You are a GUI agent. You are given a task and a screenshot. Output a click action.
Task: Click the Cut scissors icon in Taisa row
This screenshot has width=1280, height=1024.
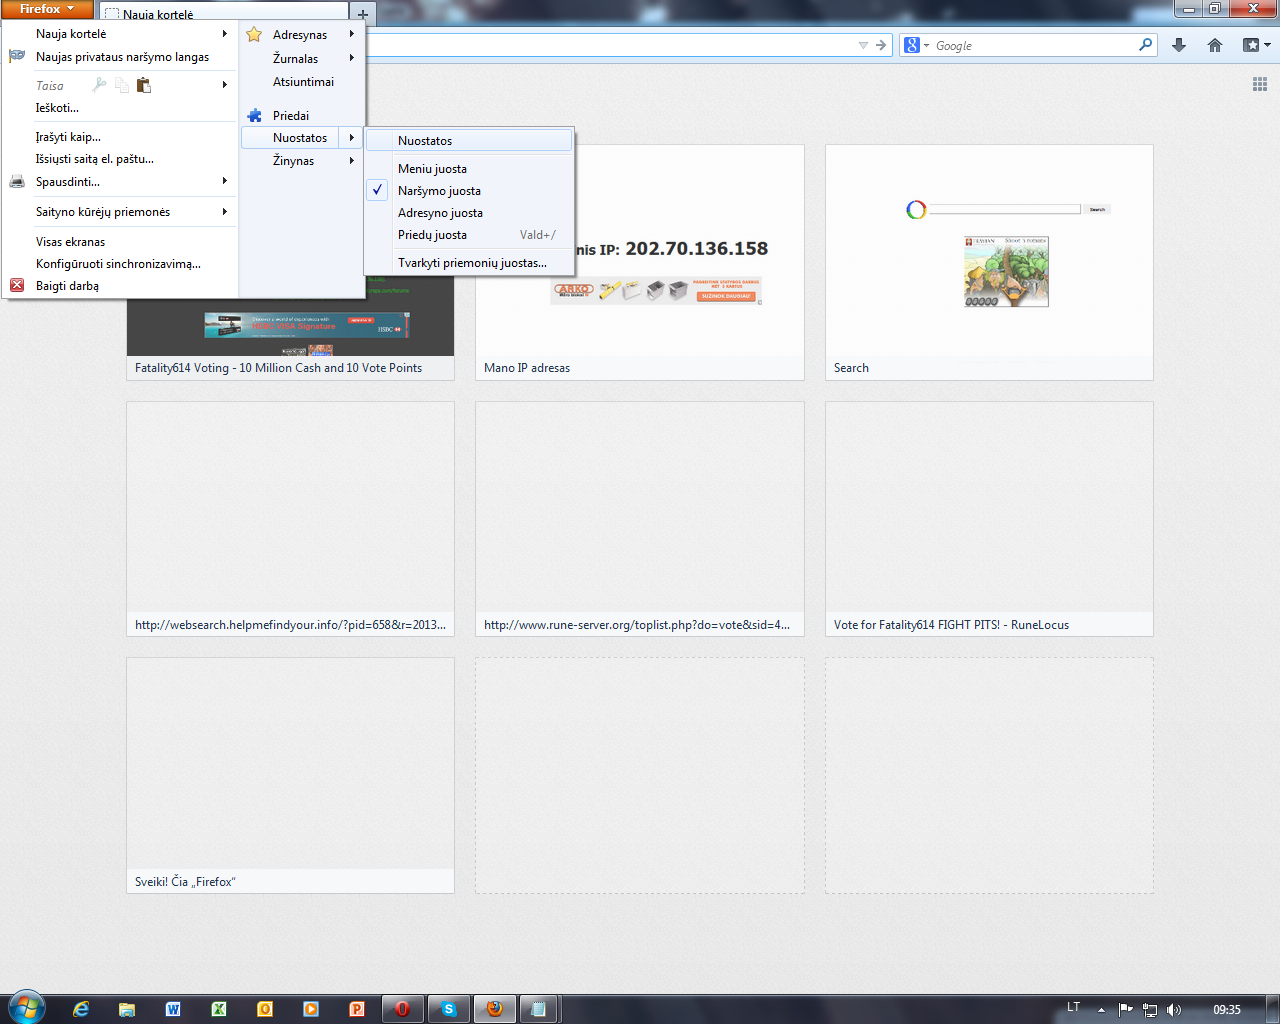coord(99,85)
